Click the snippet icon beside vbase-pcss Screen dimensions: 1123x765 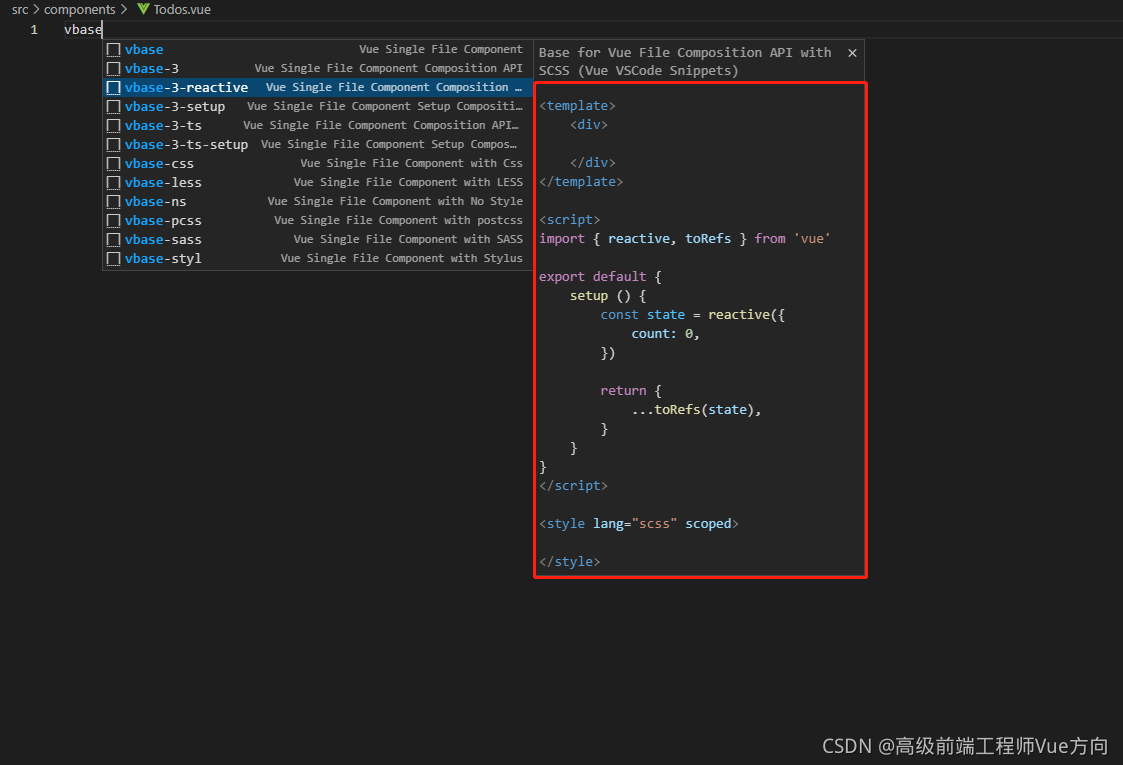(x=113, y=220)
